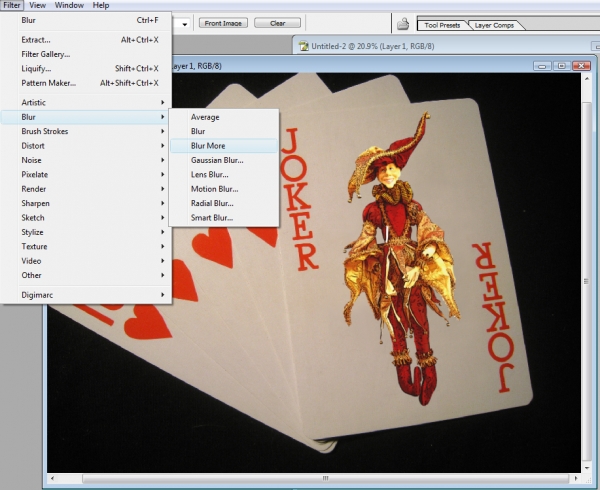Viewport: 600px width, 490px height.
Task: Open Gaussian Blur... dialog
Action: point(224,160)
